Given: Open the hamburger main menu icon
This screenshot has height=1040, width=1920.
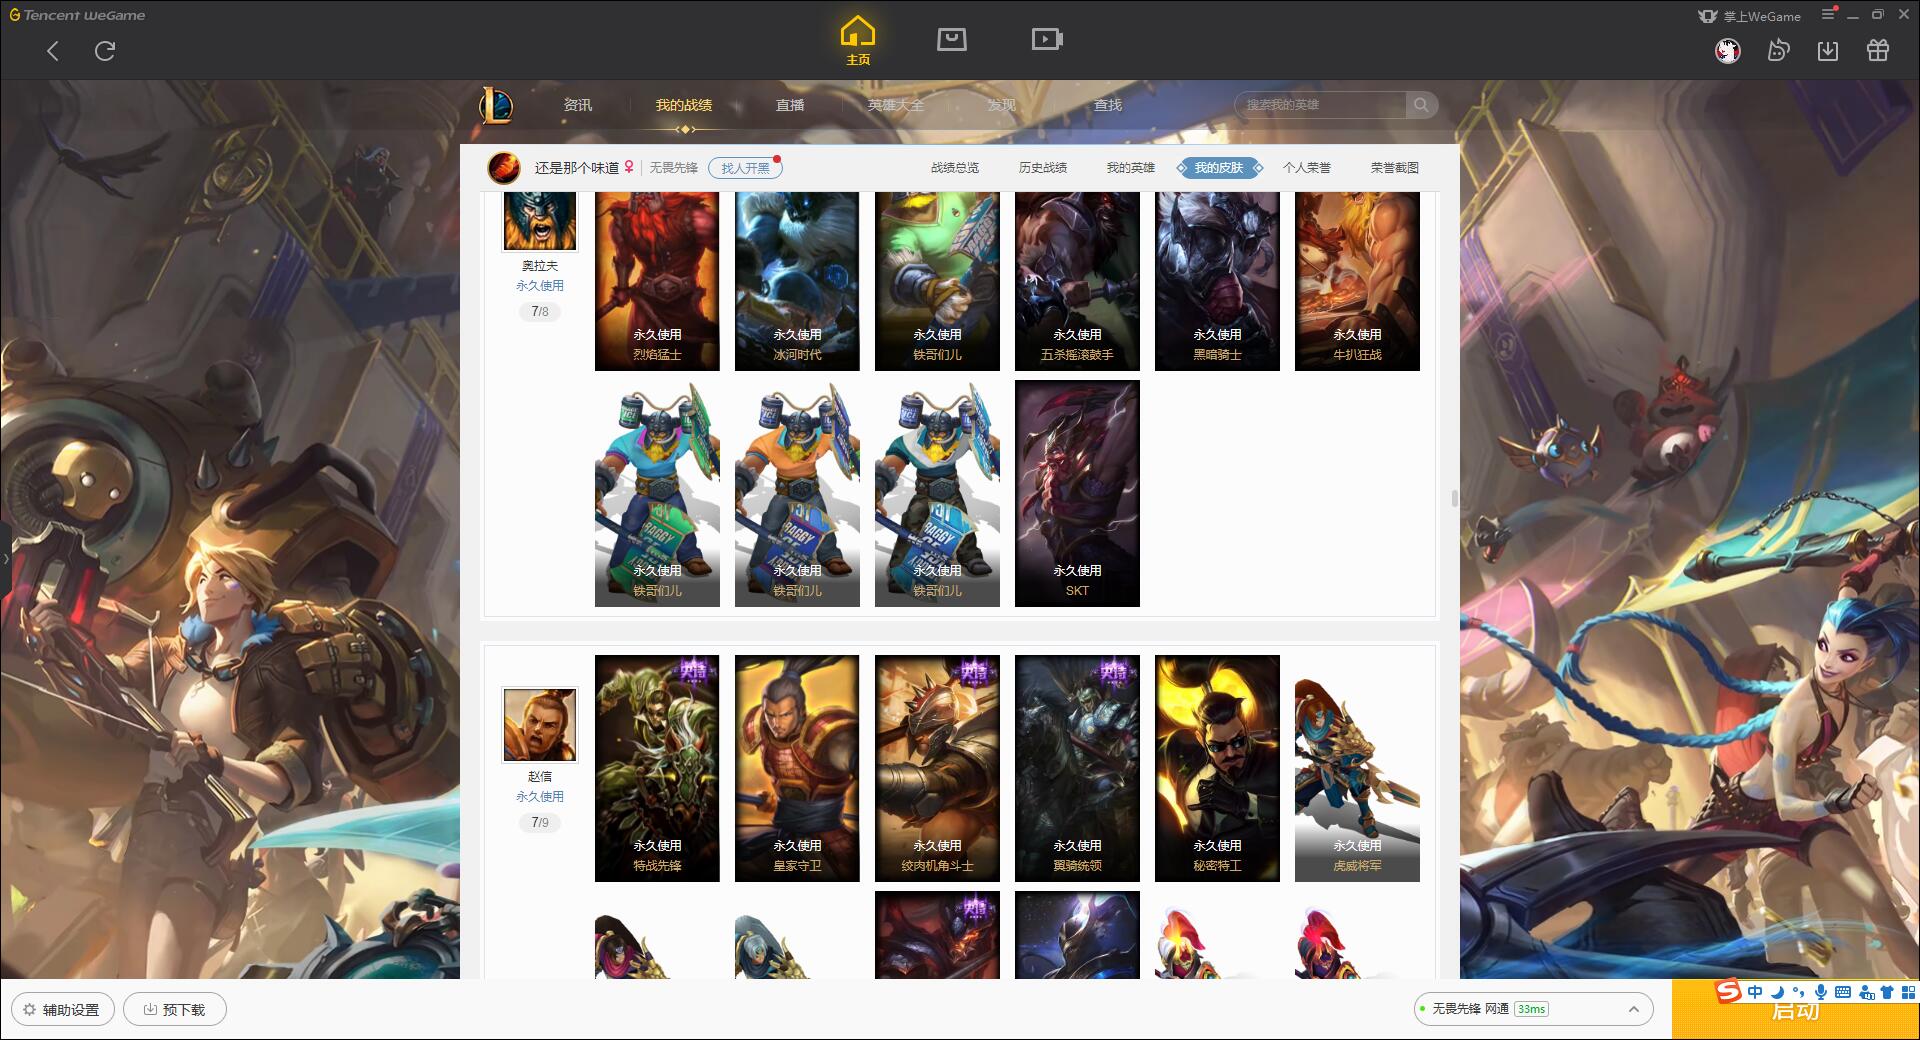Looking at the screenshot, I should coord(1828,14).
